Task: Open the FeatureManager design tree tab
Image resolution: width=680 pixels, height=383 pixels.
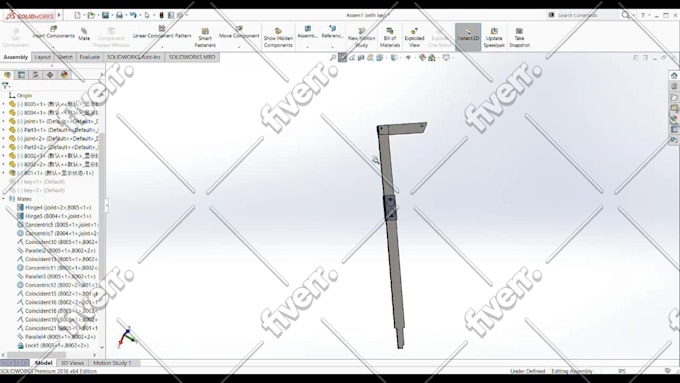Action: 7,75
